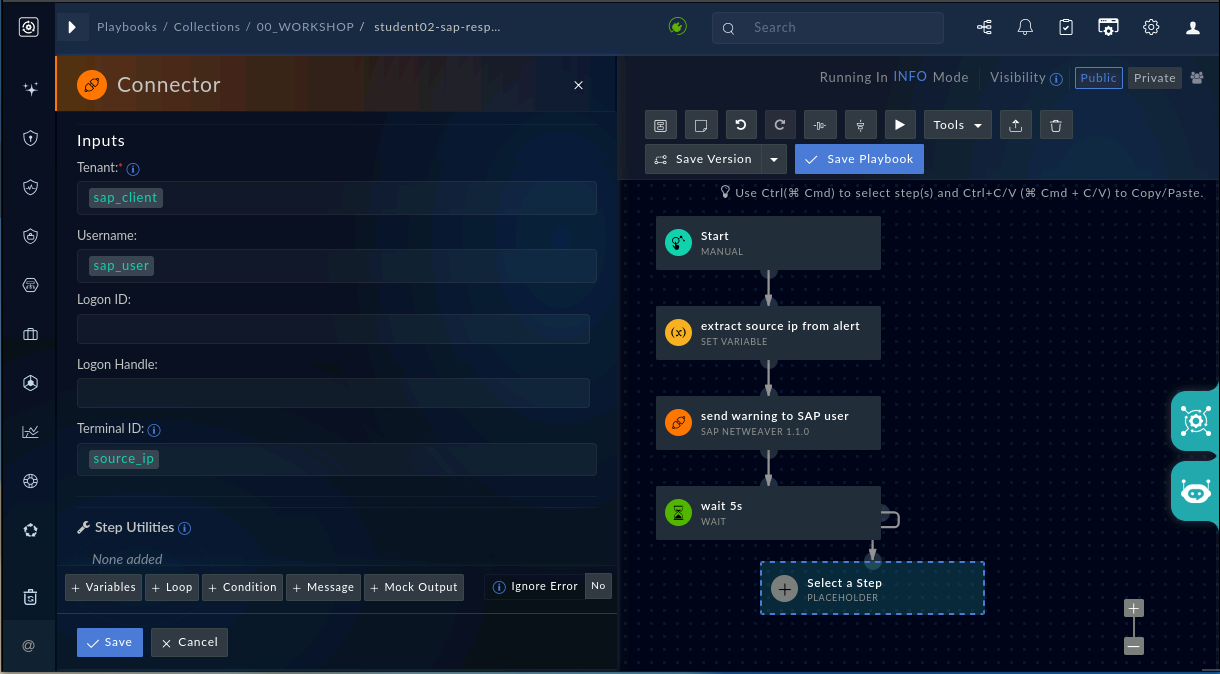Image resolution: width=1220 pixels, height=674 pixels.
Task: Open the shield-lock icon in the left sidebar
Action: coord(31,138)
